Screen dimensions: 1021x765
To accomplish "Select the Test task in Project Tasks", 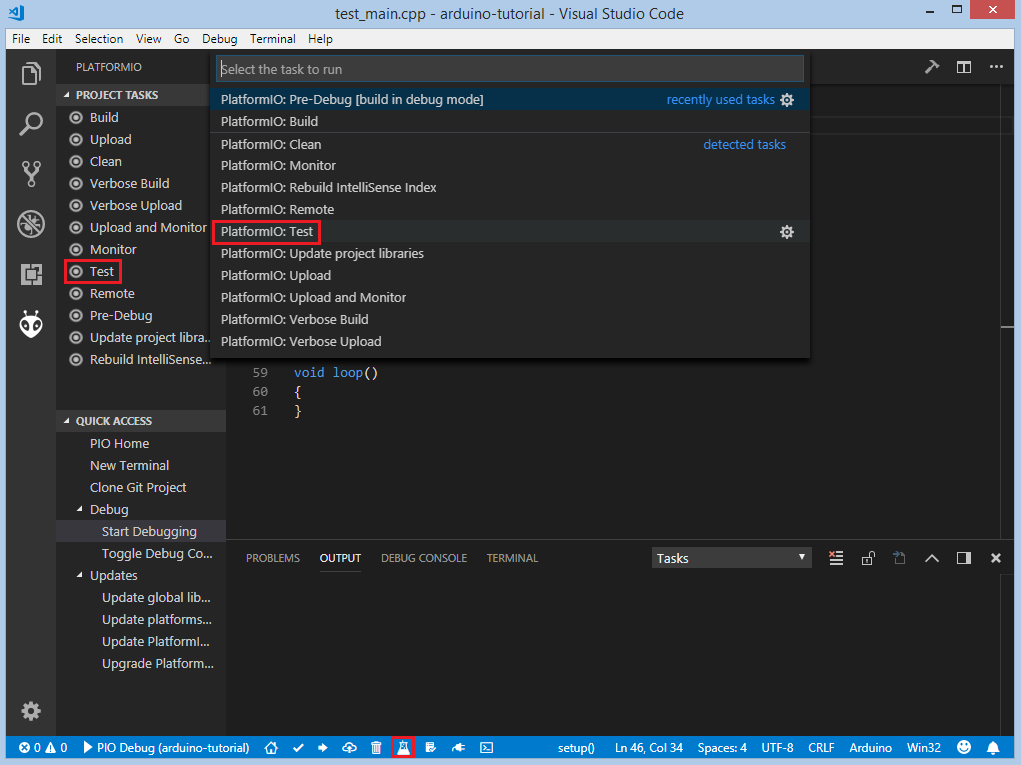I will click(102, 272).
